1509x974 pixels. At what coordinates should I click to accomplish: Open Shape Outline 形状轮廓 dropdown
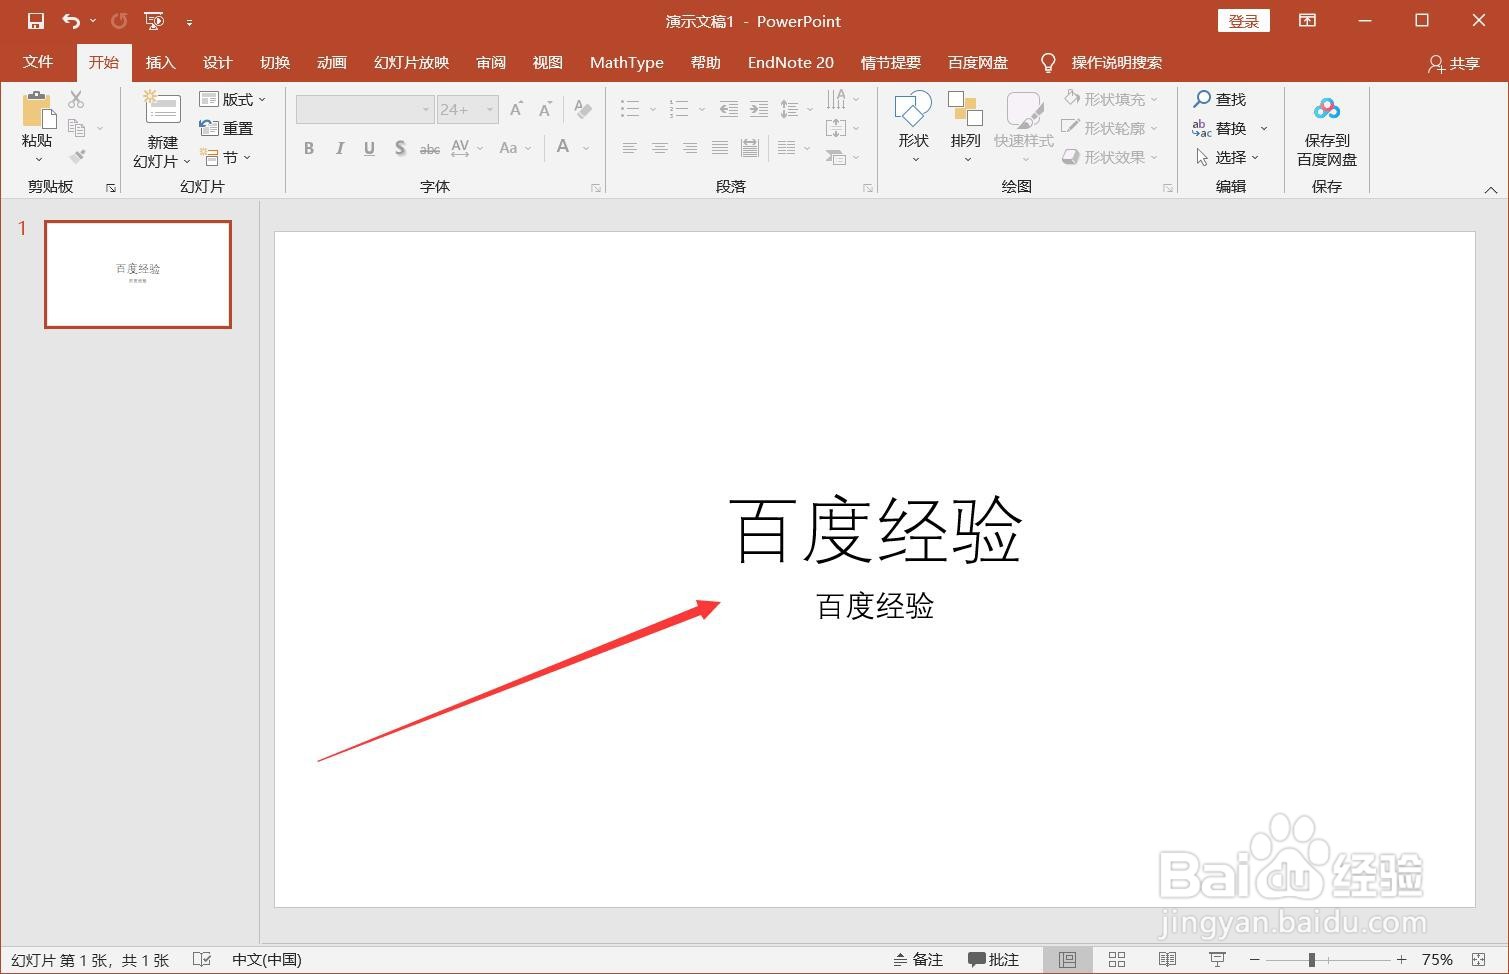pyautogui.click(x=1110, y=128)
